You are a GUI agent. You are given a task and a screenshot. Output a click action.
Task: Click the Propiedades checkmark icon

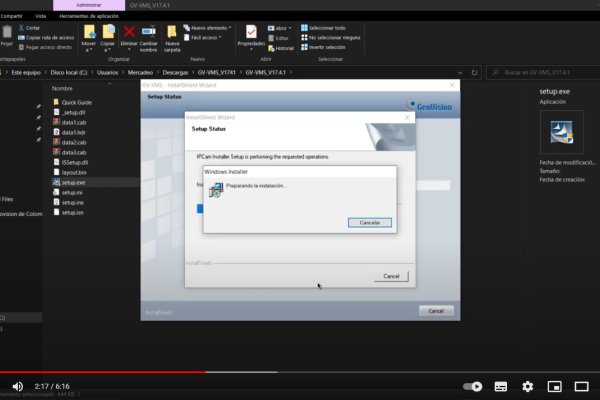pyautogui.click(x=251, y=32)
